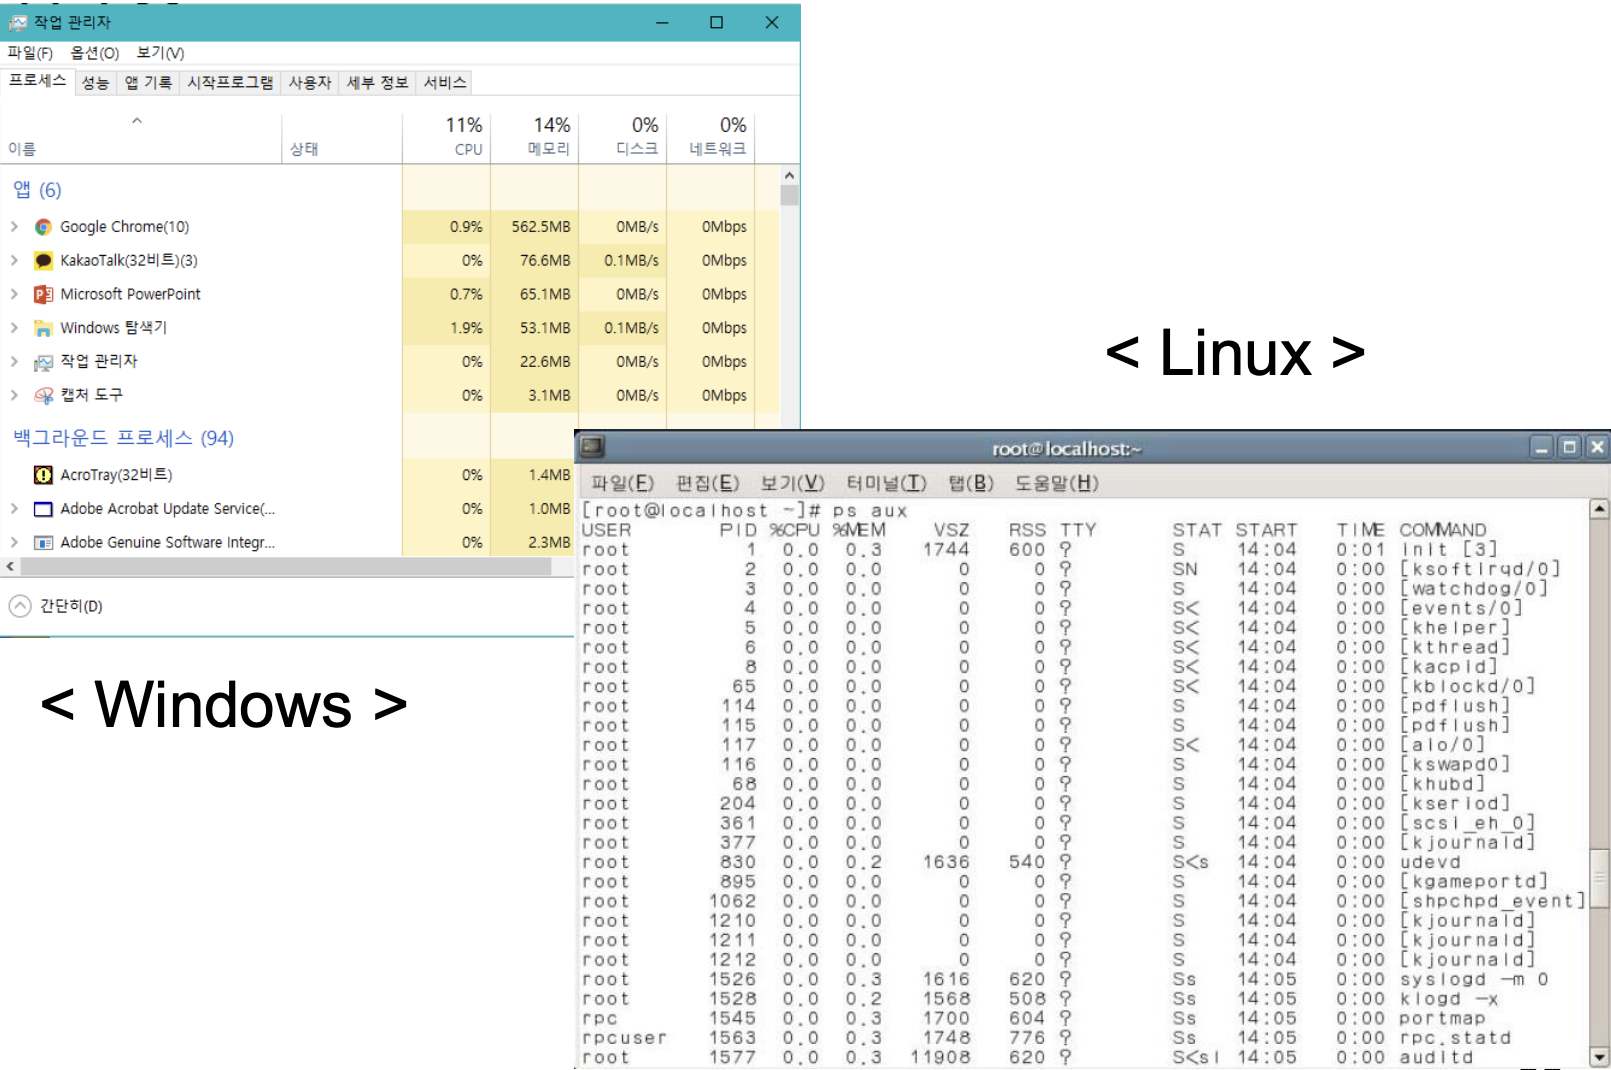Open the 시작프로그램 tab
The width and height of the screenshot is (1611, 1070).
coord(230,83)
